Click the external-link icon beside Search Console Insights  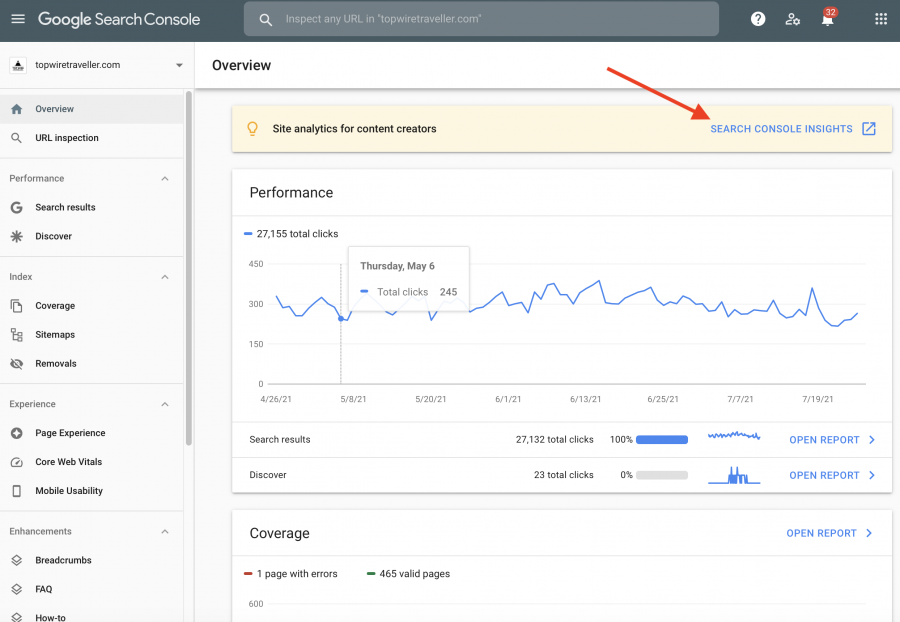[869, 129]
